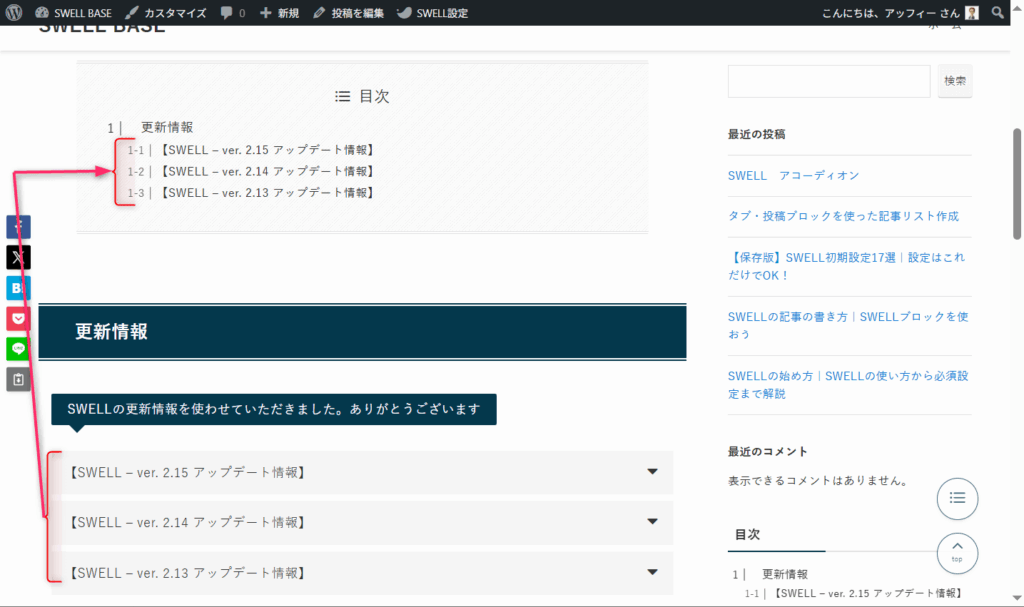Viewport: 1024px width, 607px height.
Task: Open SWELLの始め方 post link
Action: point(848,385)
